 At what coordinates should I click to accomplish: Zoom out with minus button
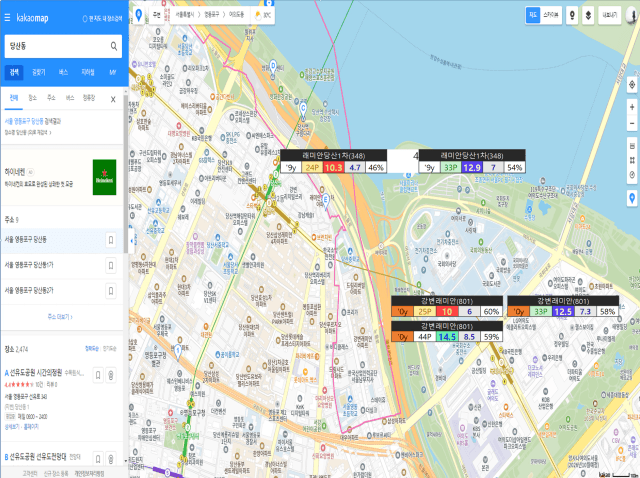(x=632, y=123)
